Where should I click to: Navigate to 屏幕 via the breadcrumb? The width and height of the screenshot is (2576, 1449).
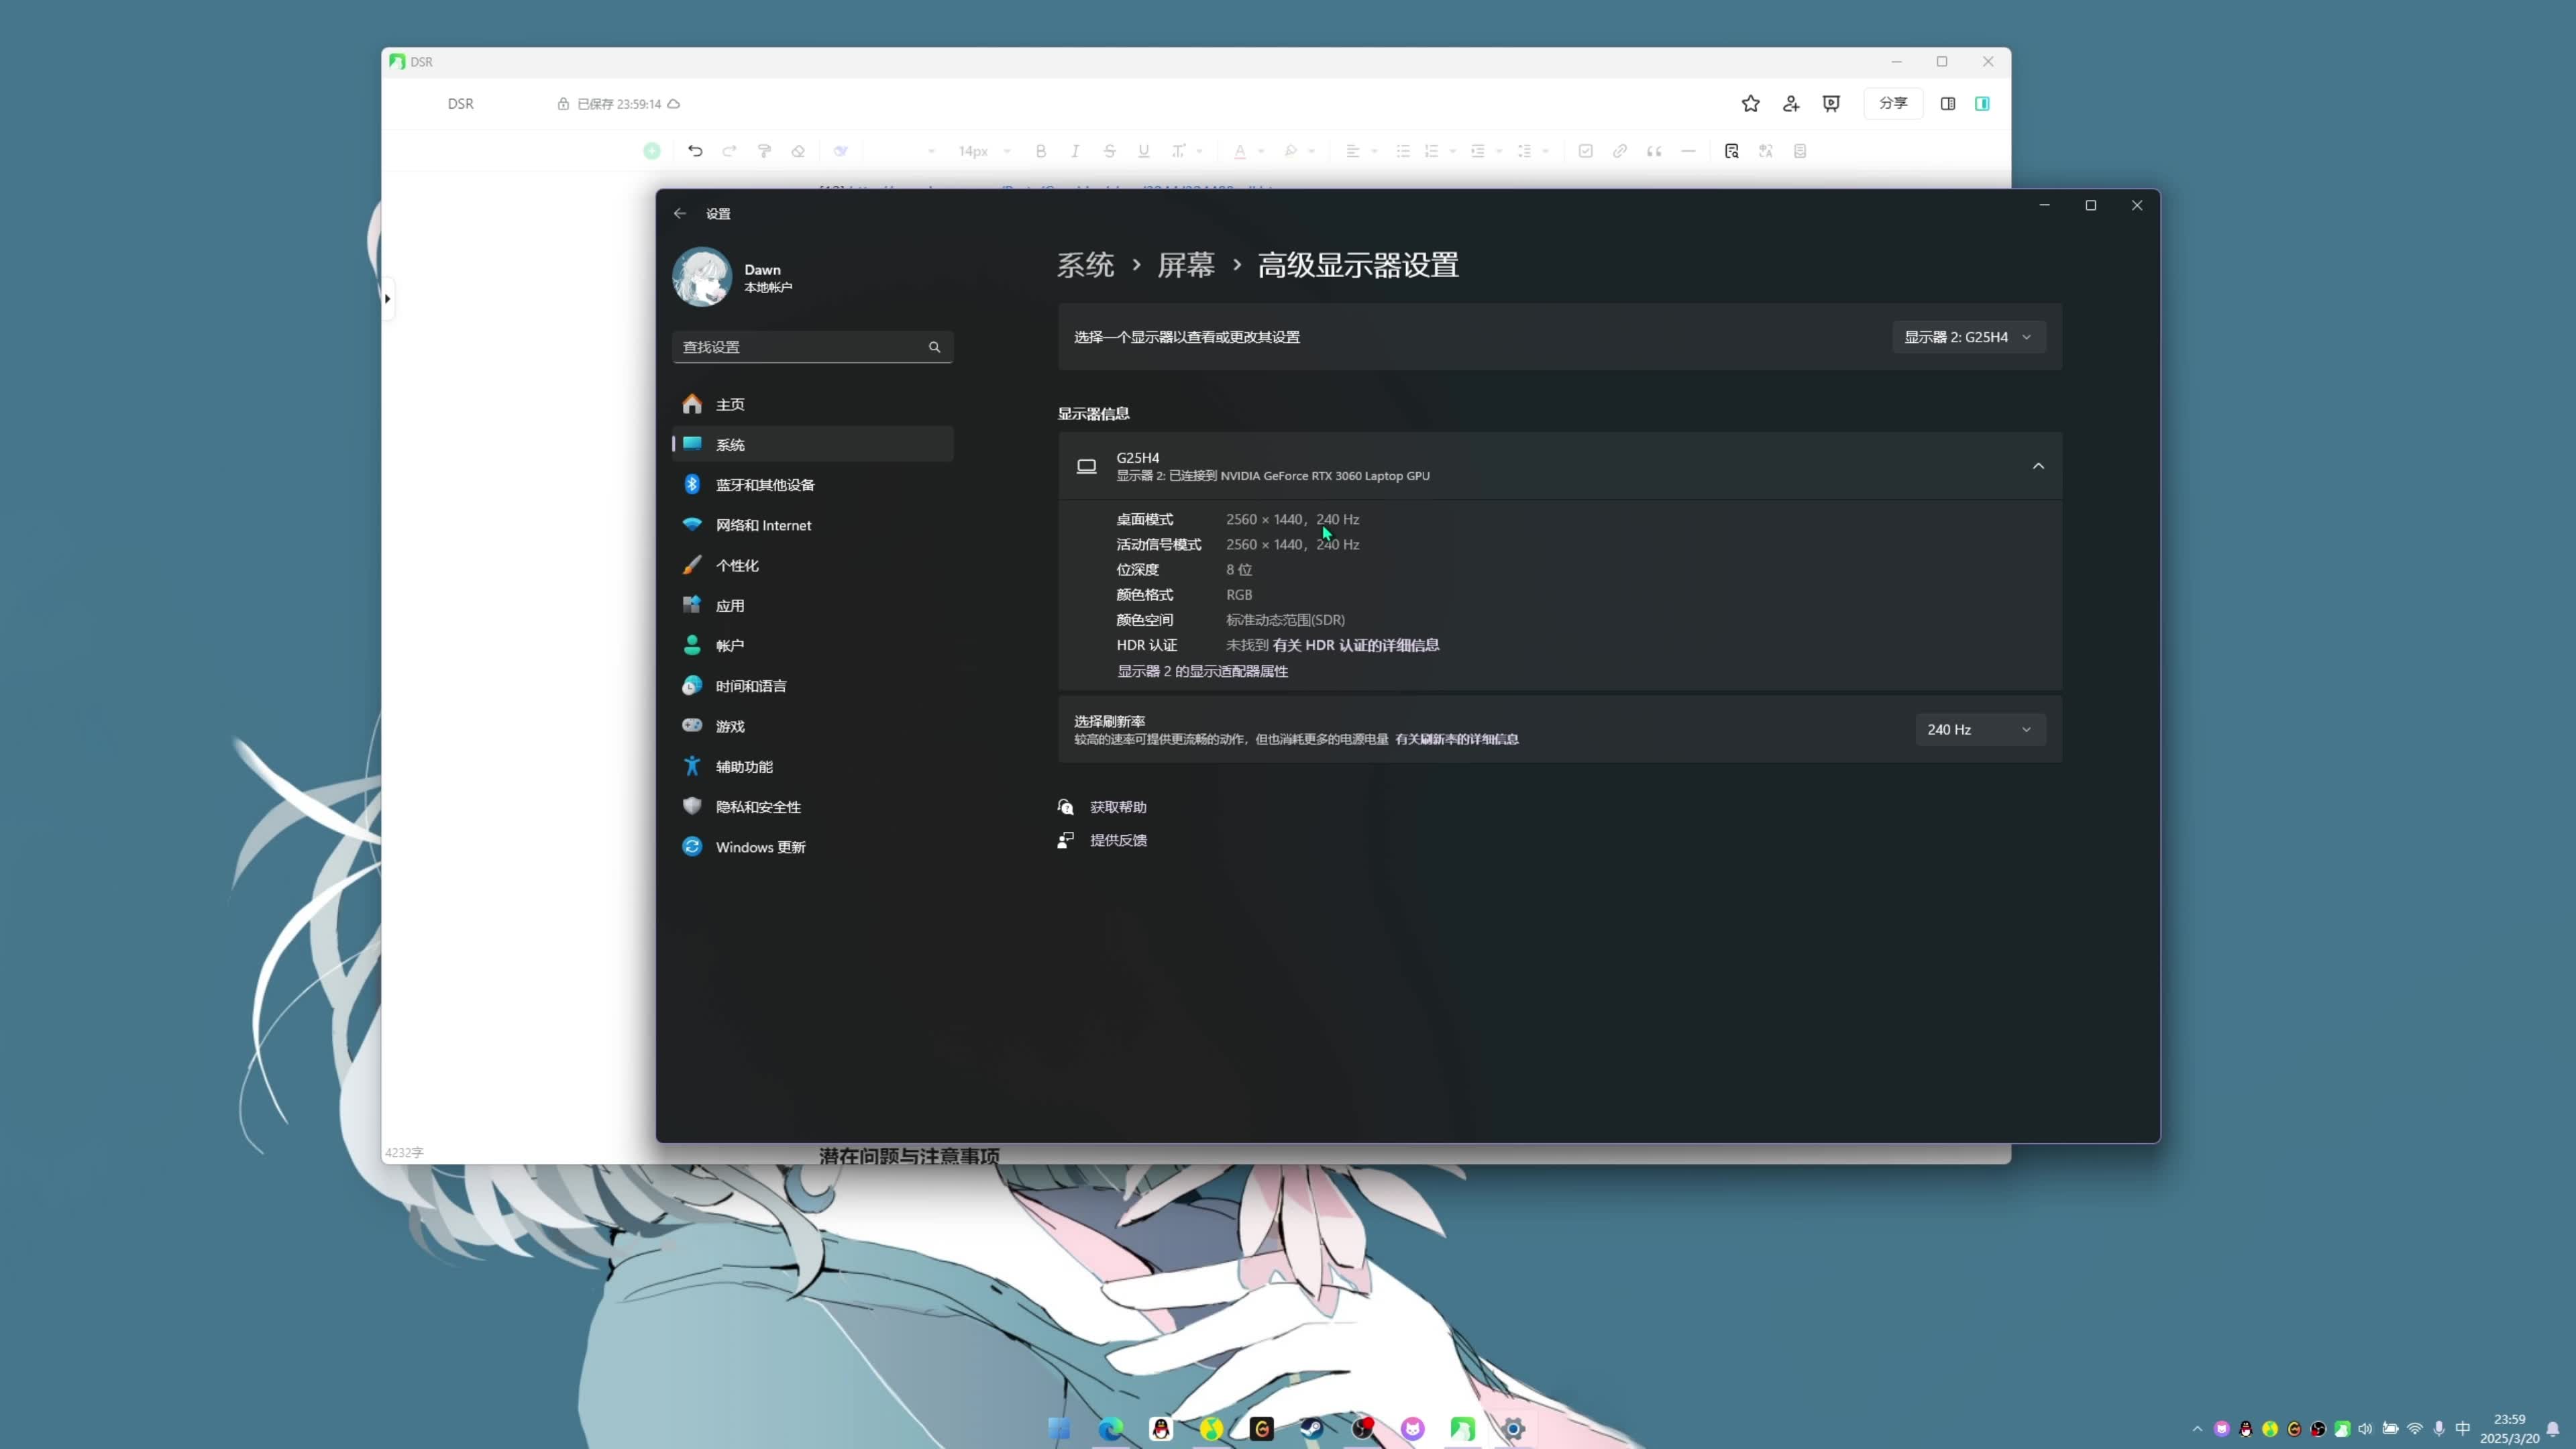pyautogui.click(x=1186, y=264)
